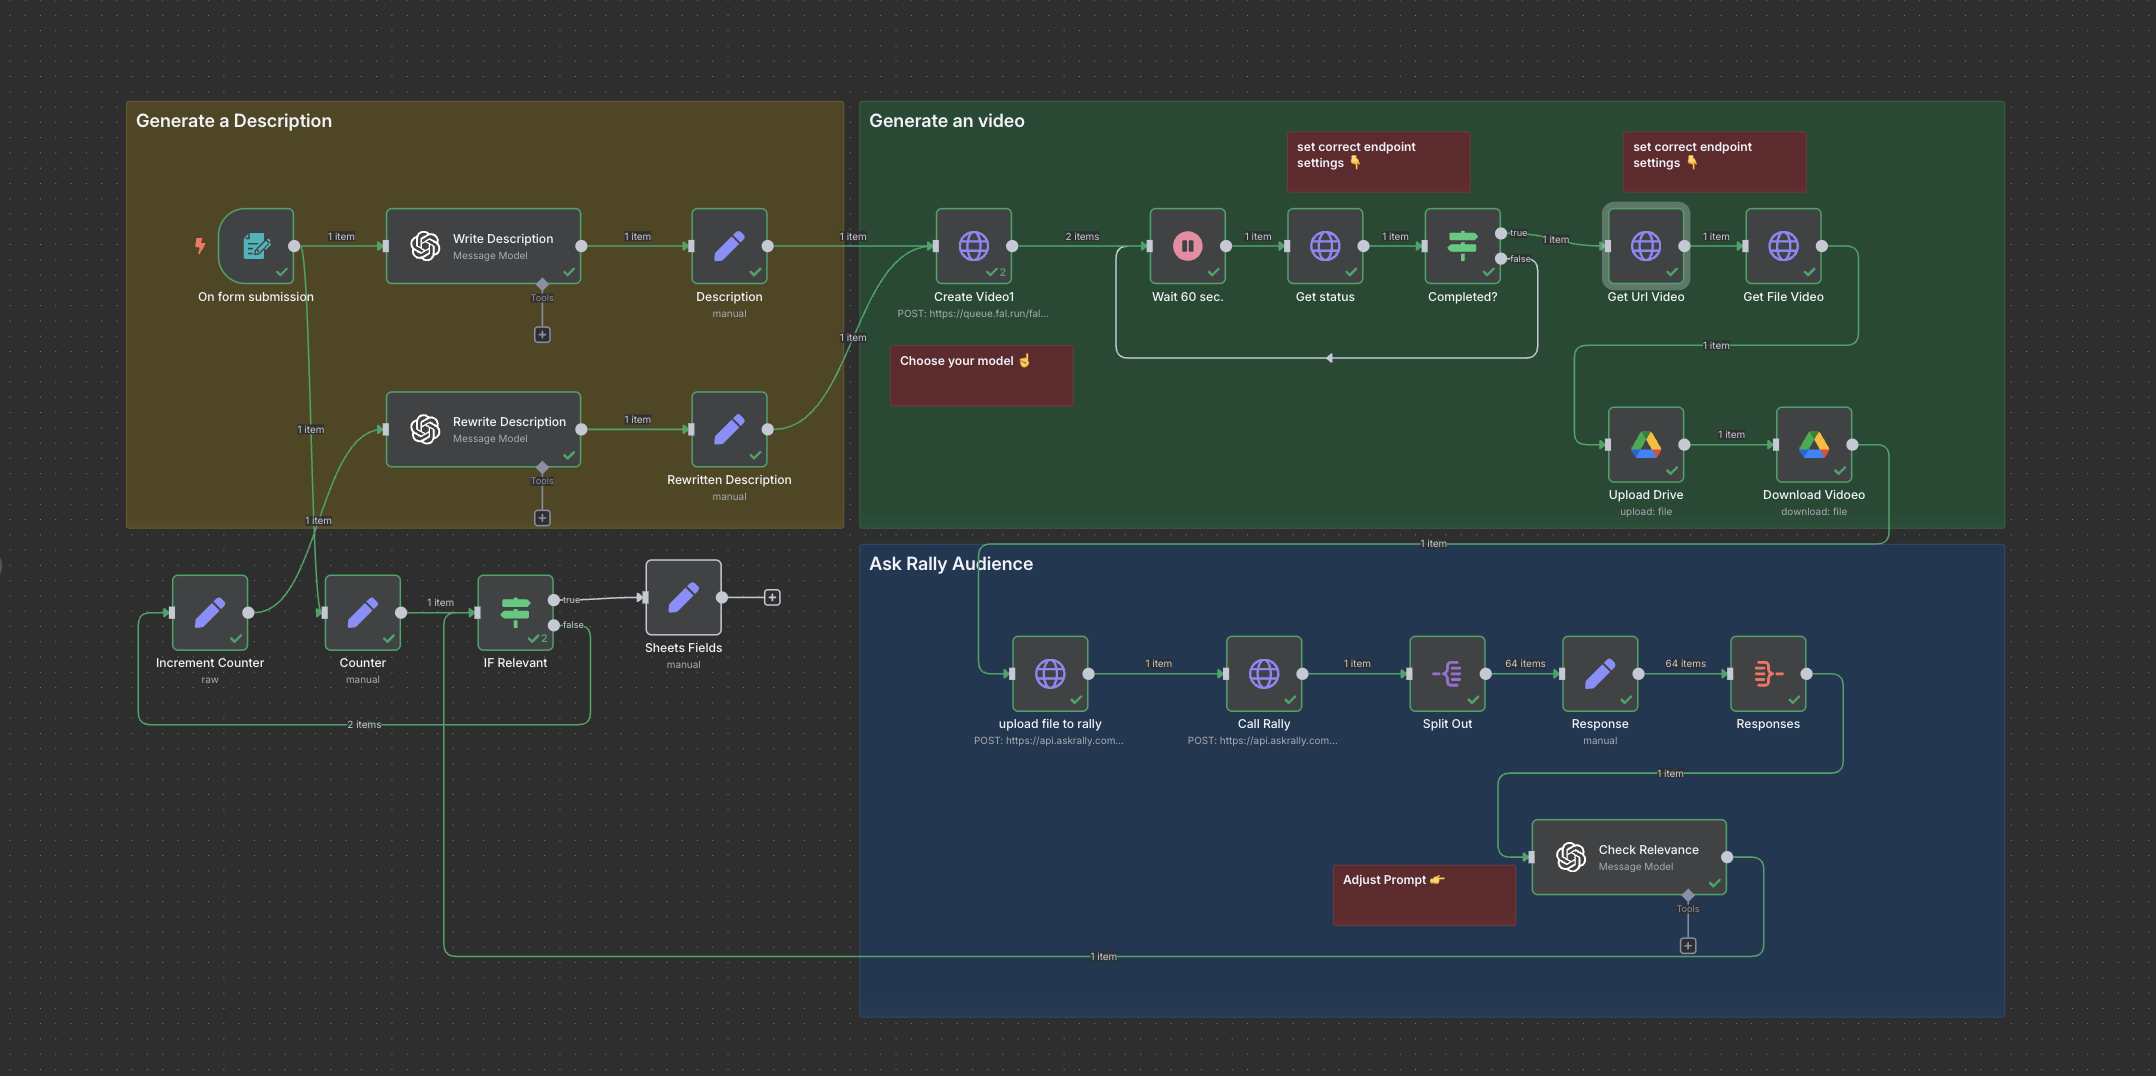Click the false output of Completed?
The width and height of the screenshot is (2156, 1076).
pyautogui.click(x=1501, y=259)
